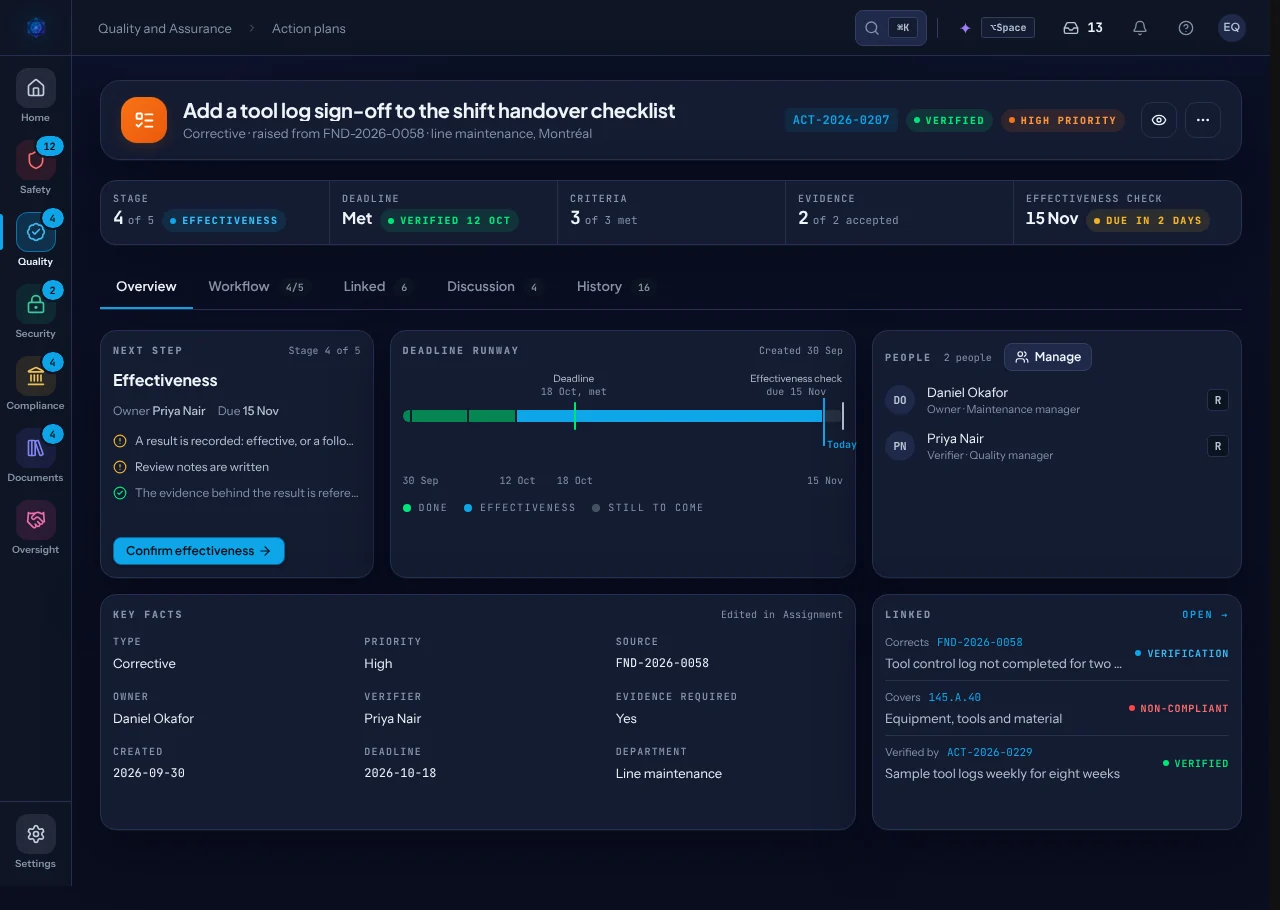This screenshot has height=910, width=1280.
Task: Open linked regulation 145.A.40
Action: coord(955,697)
